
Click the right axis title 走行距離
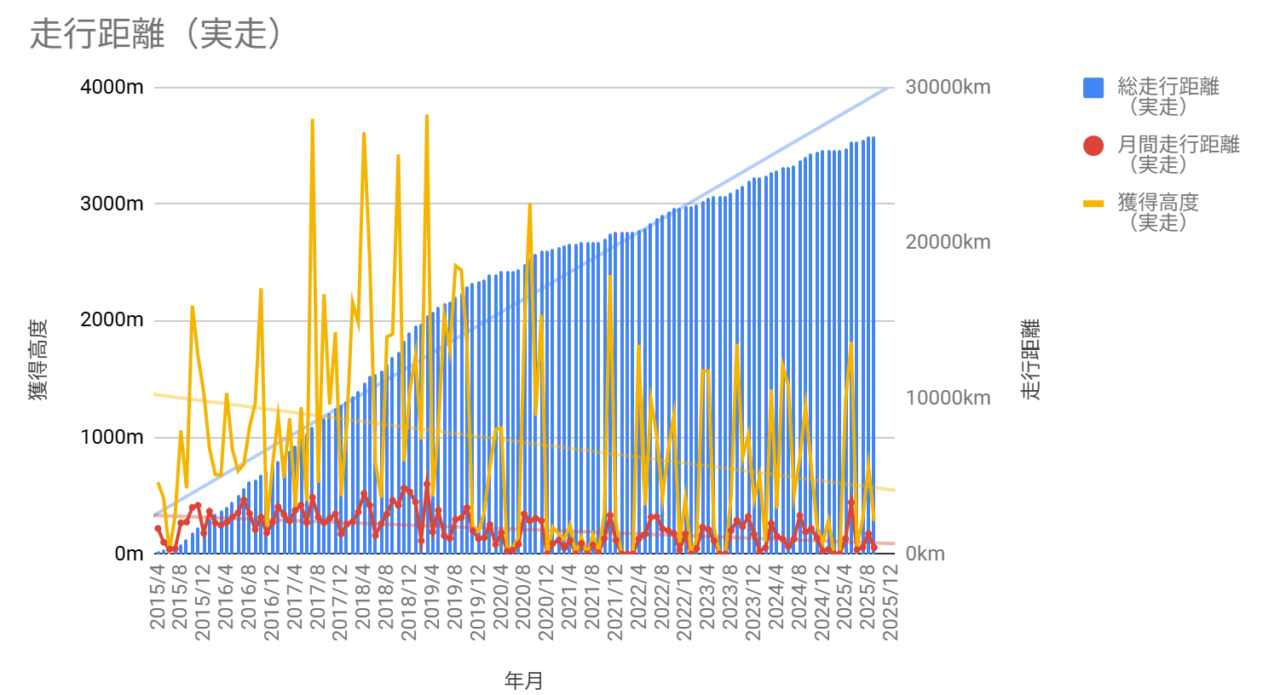coord(1031,360)
